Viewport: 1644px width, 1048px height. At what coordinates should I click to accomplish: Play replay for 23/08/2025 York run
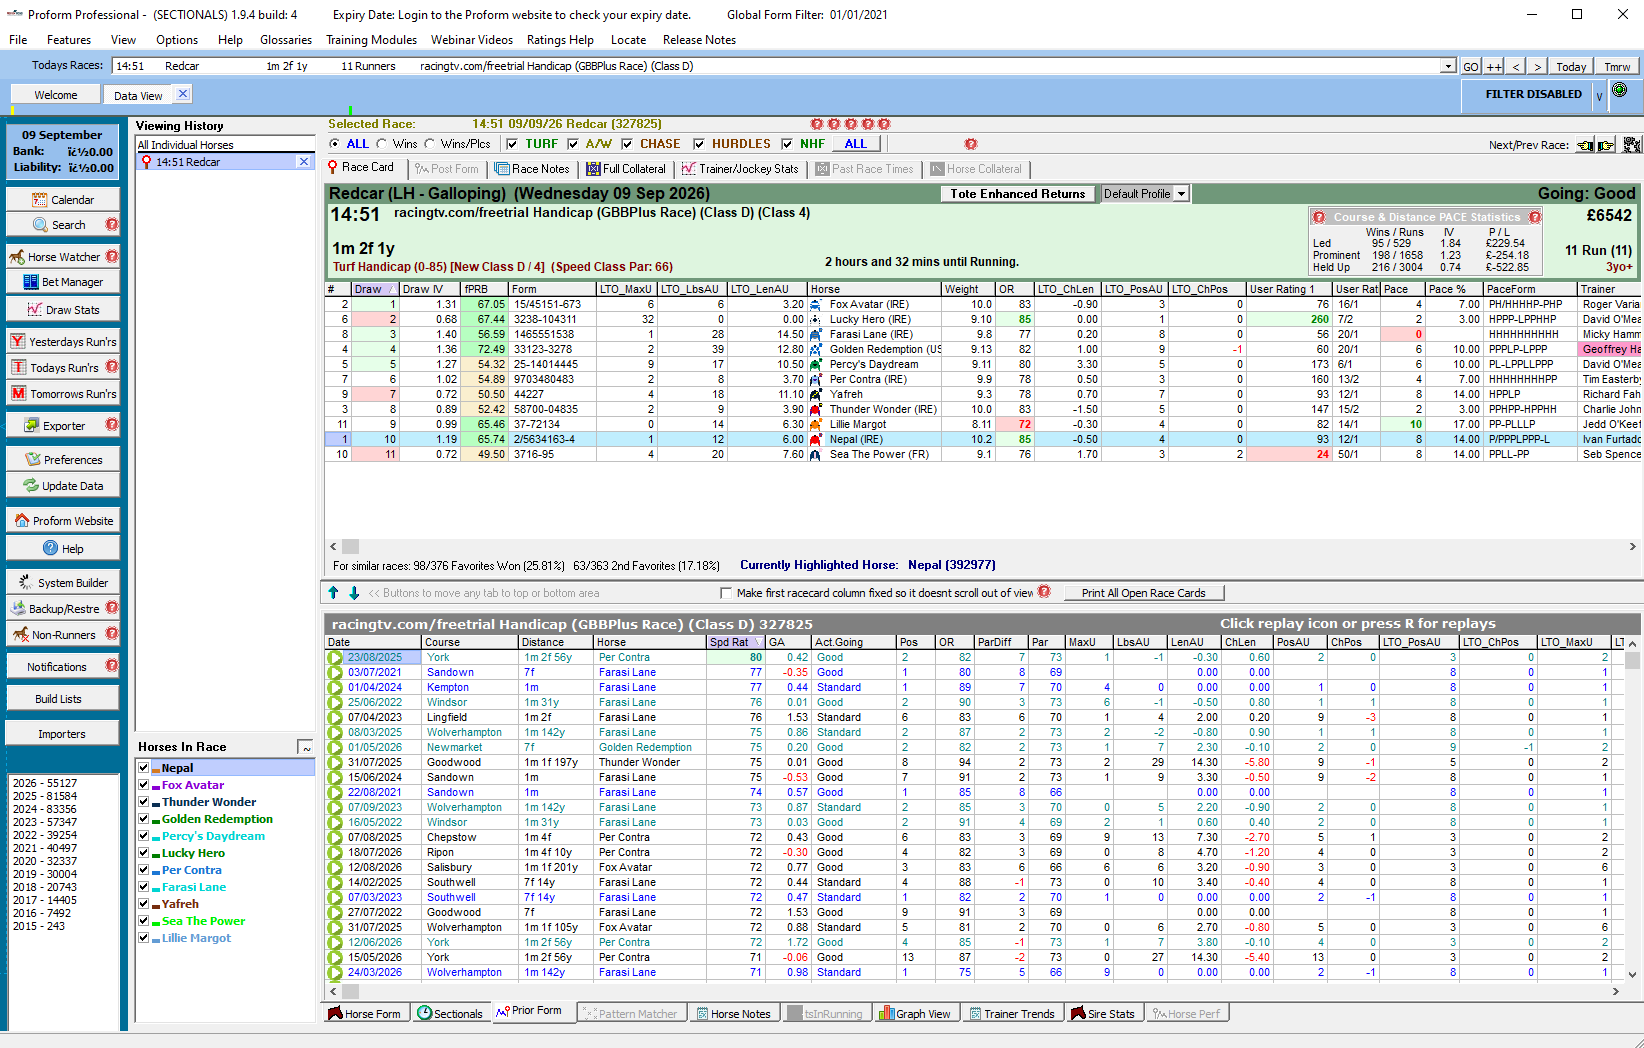(x=335, y=658)
